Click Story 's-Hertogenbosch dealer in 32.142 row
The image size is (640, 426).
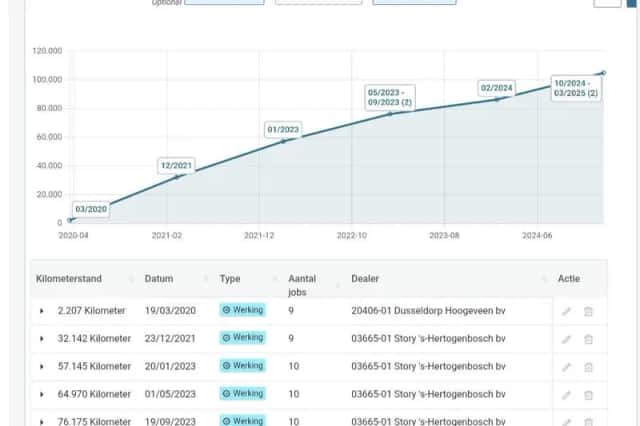[428, 339]
